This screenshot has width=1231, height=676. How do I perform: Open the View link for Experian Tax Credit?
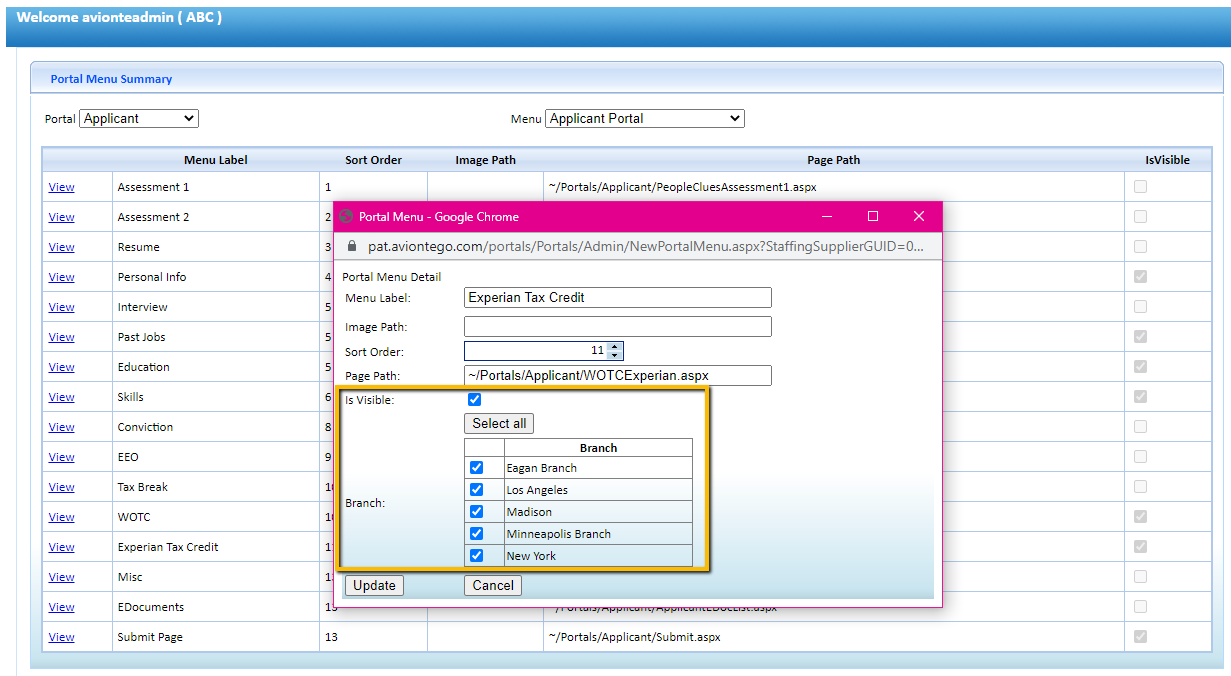61,547
